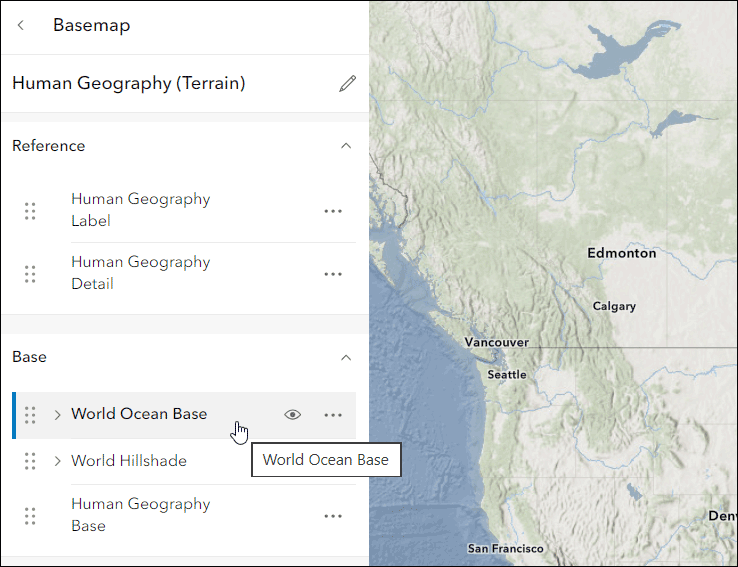The width and height of the screenshot is (738, 567).
Task: Click Edmonton label on the map
Action: coord(621,253)
